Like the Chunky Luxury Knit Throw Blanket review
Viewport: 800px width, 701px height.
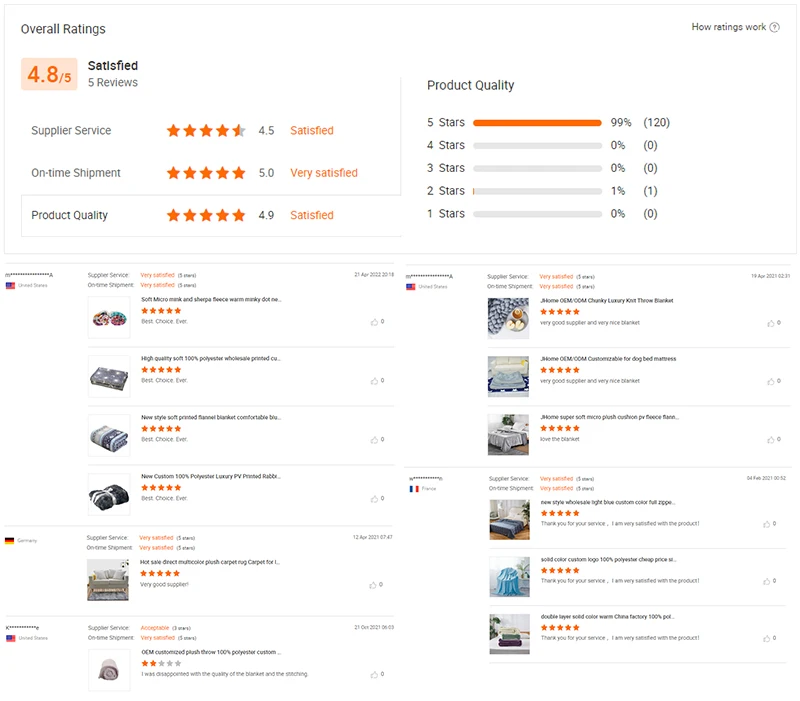click(x=770, y=323)
